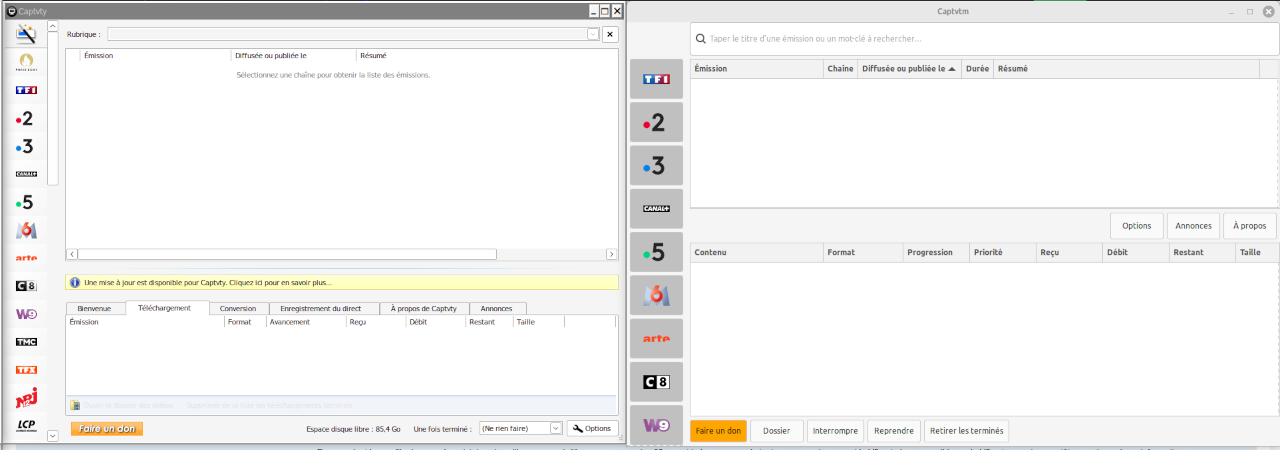This screenshot has width=1280, height=450.
Task: Select the LCP channel logo
Action: point(26,426)
